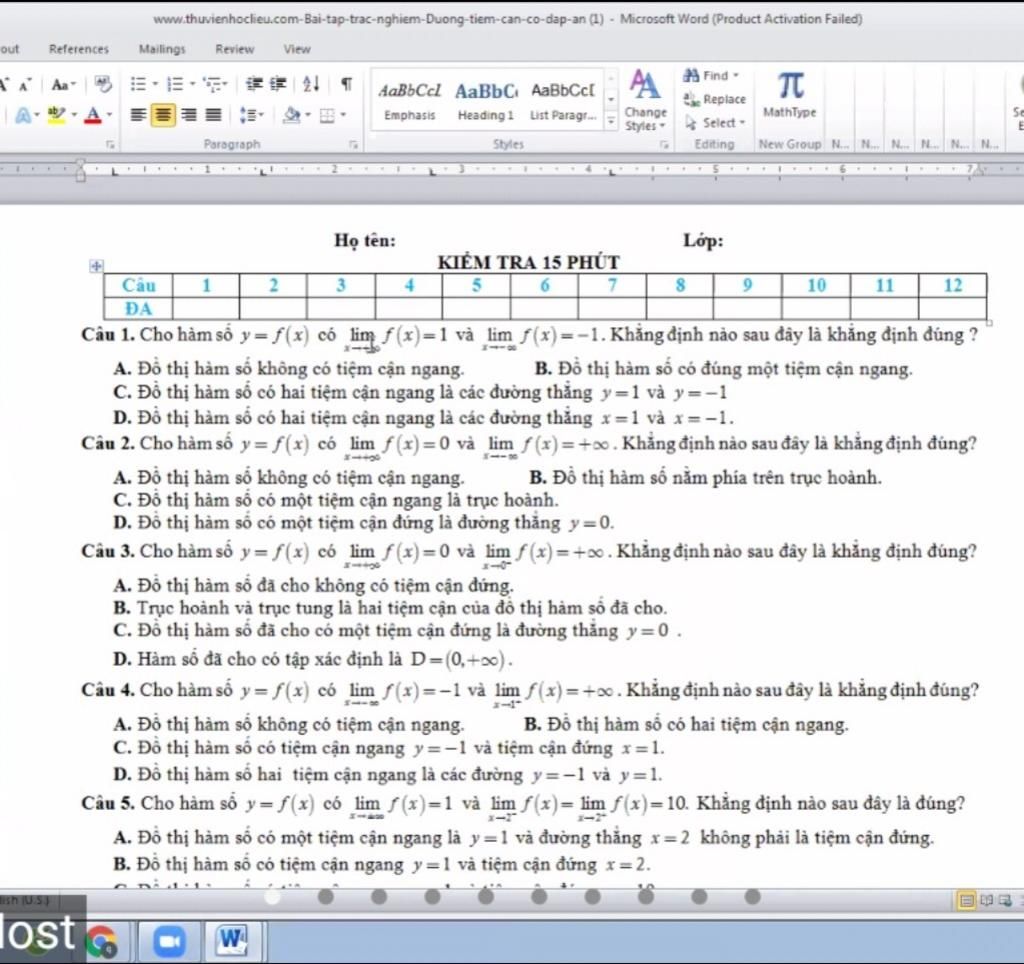Open the bullet library dropdown arrow
Image resolution: width=1024 pixels, height=964 pixels.
click(x=155, y=84)
